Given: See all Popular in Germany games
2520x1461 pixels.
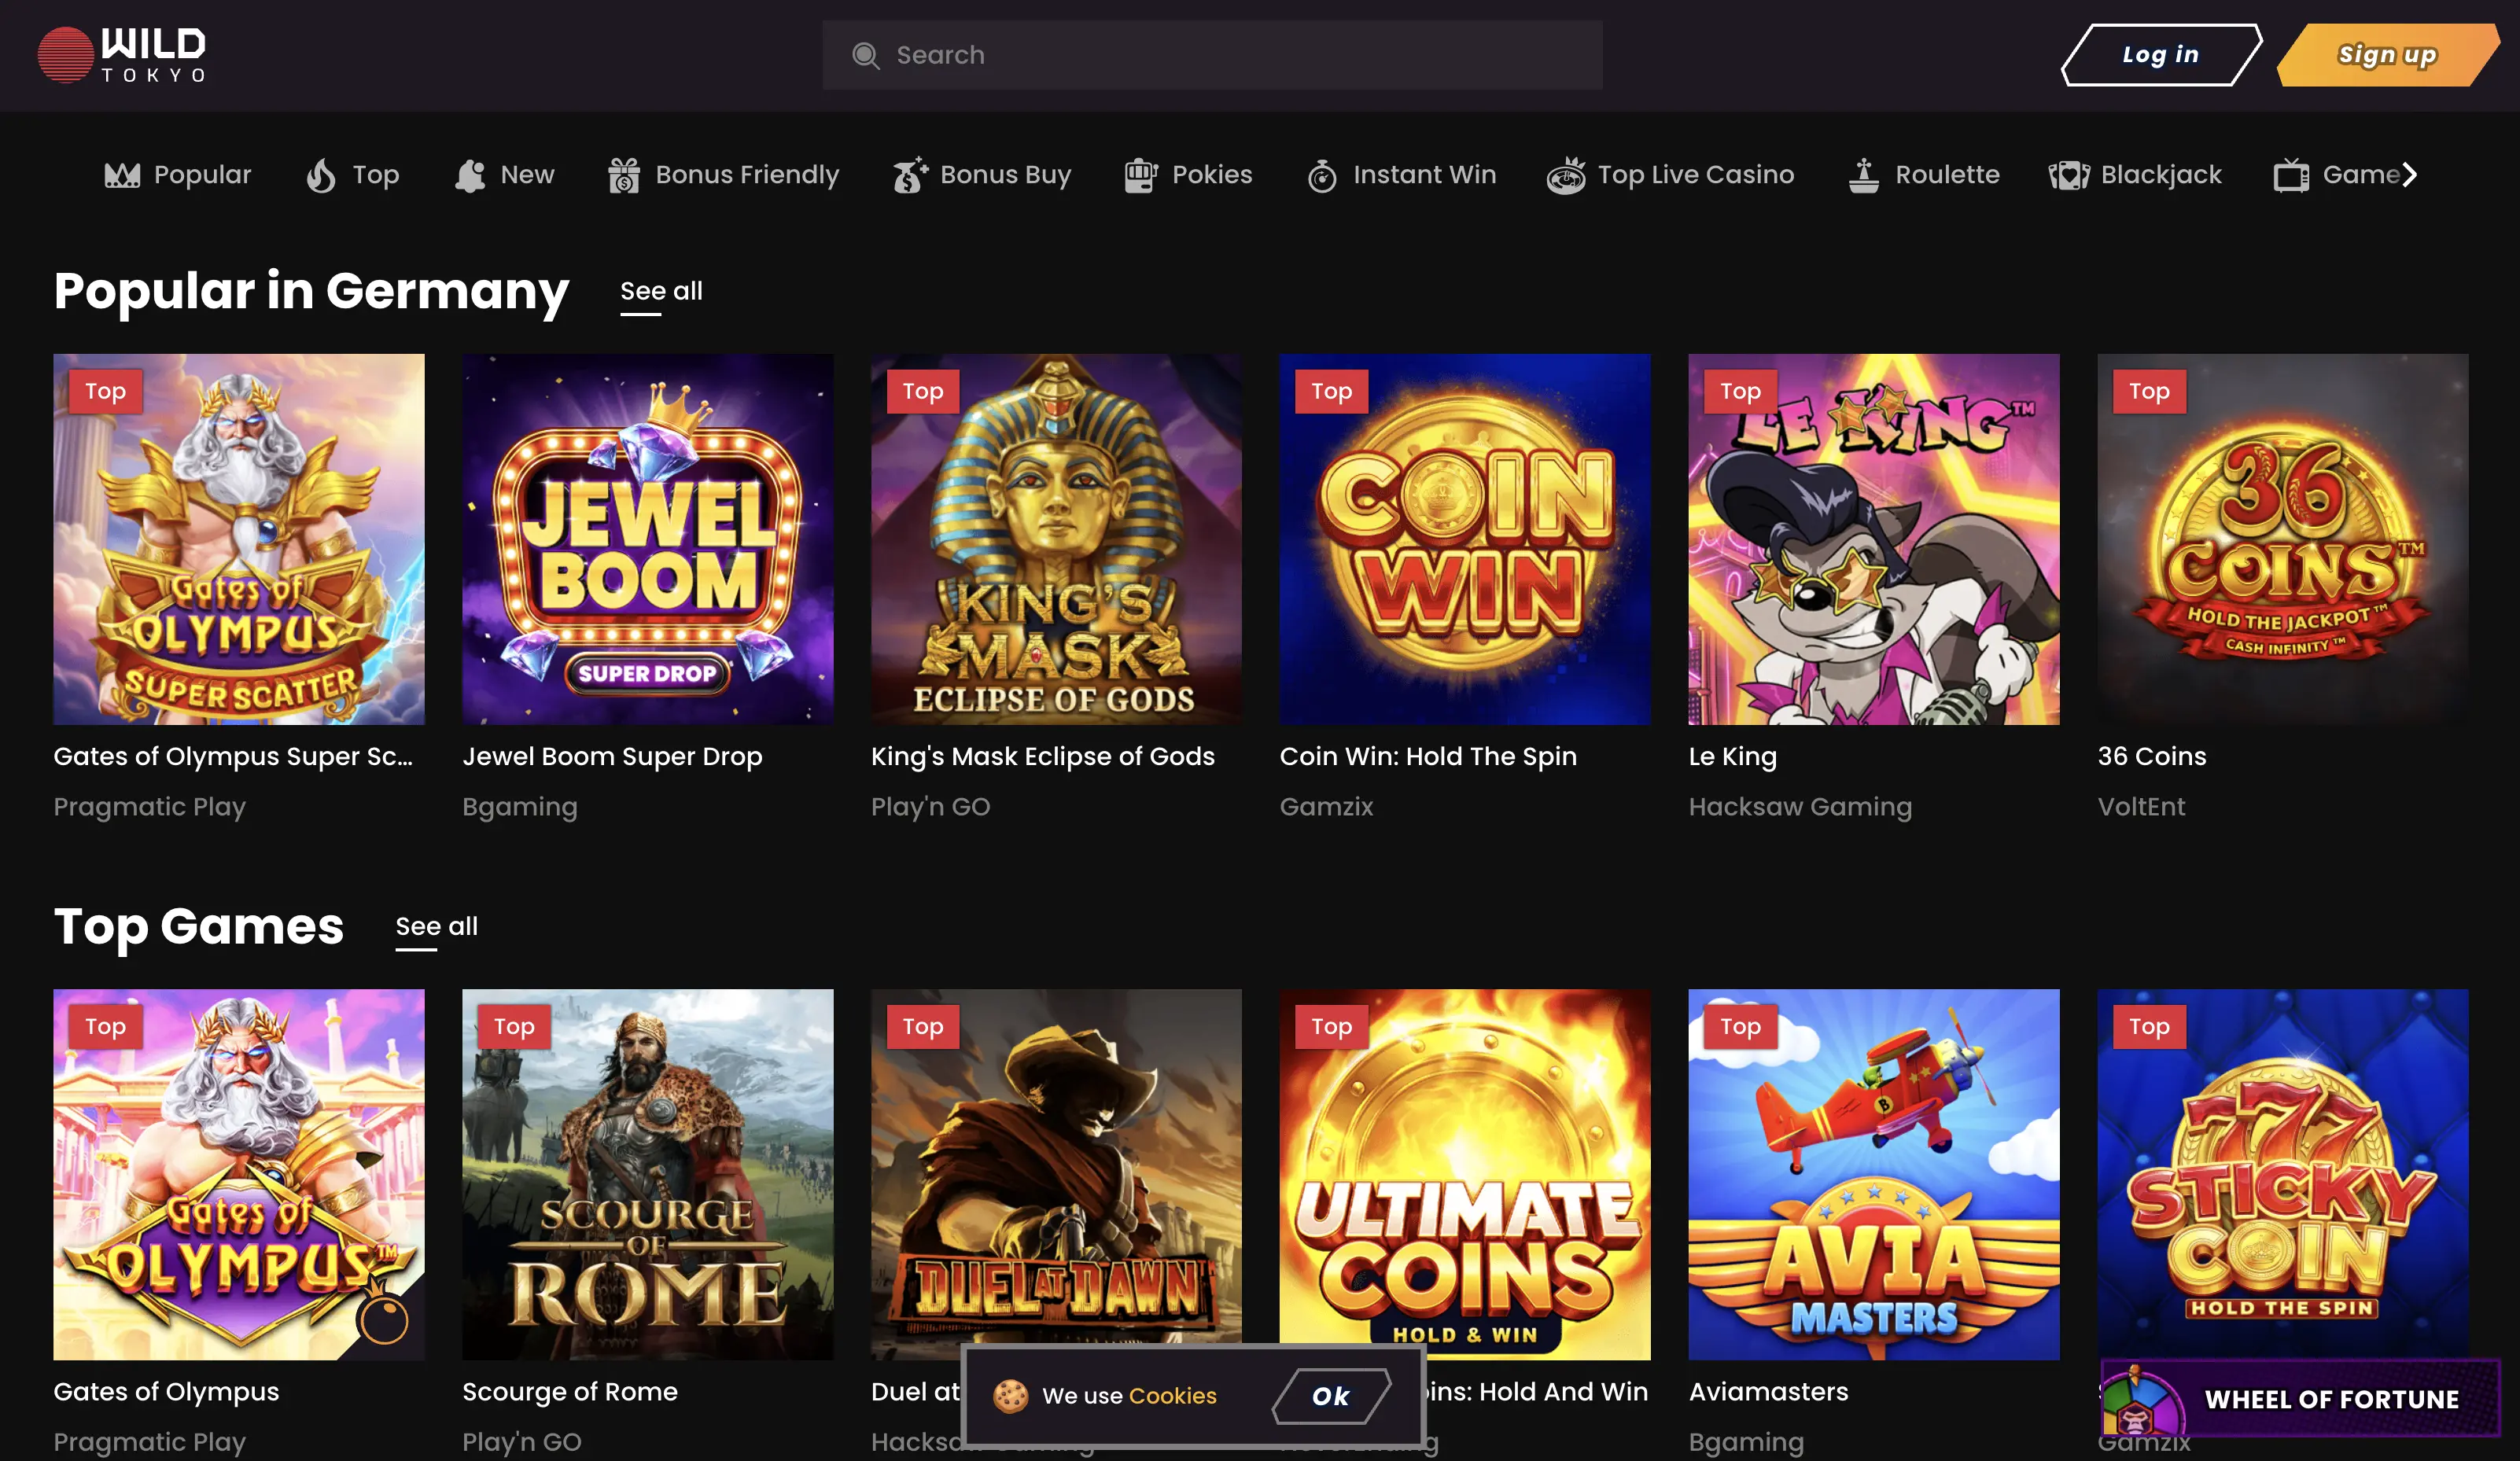Looking at the screenshot, I should tap(661, 292).
